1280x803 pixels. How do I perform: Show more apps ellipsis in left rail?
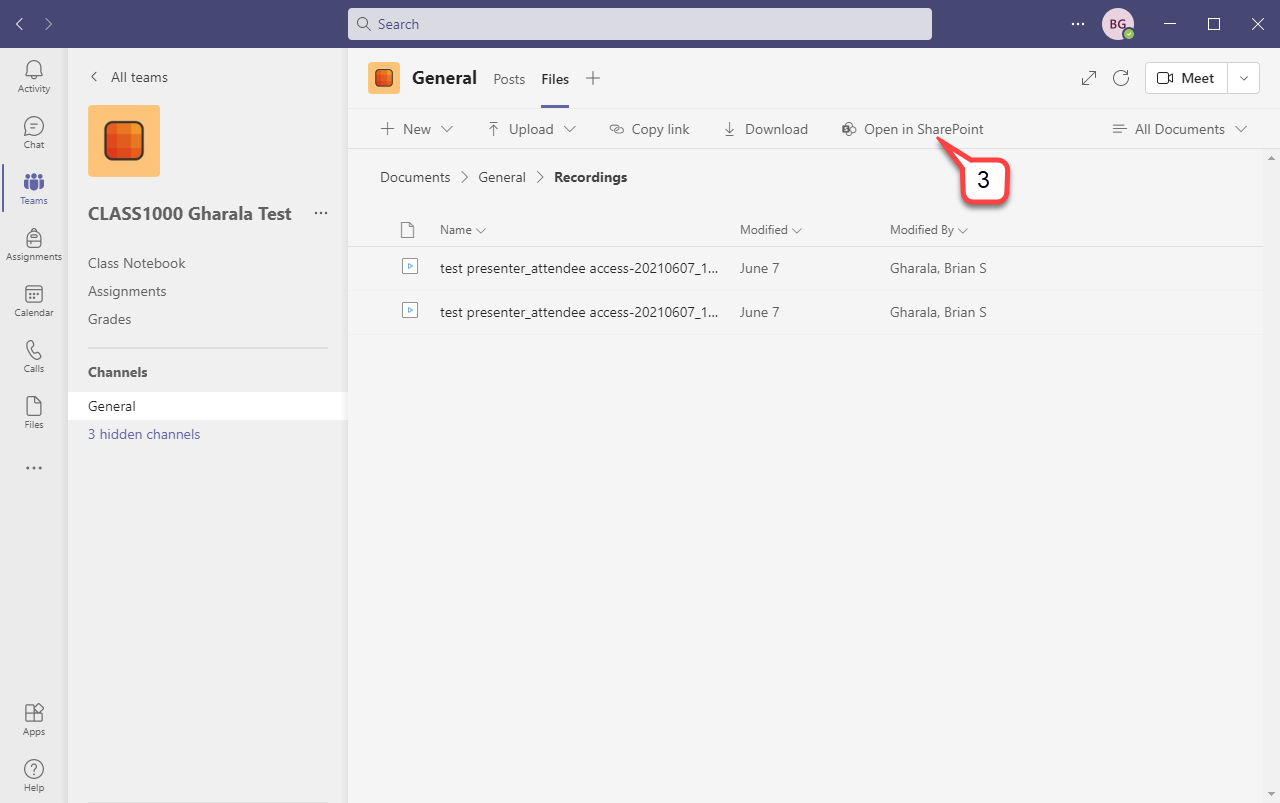point(34,468)
